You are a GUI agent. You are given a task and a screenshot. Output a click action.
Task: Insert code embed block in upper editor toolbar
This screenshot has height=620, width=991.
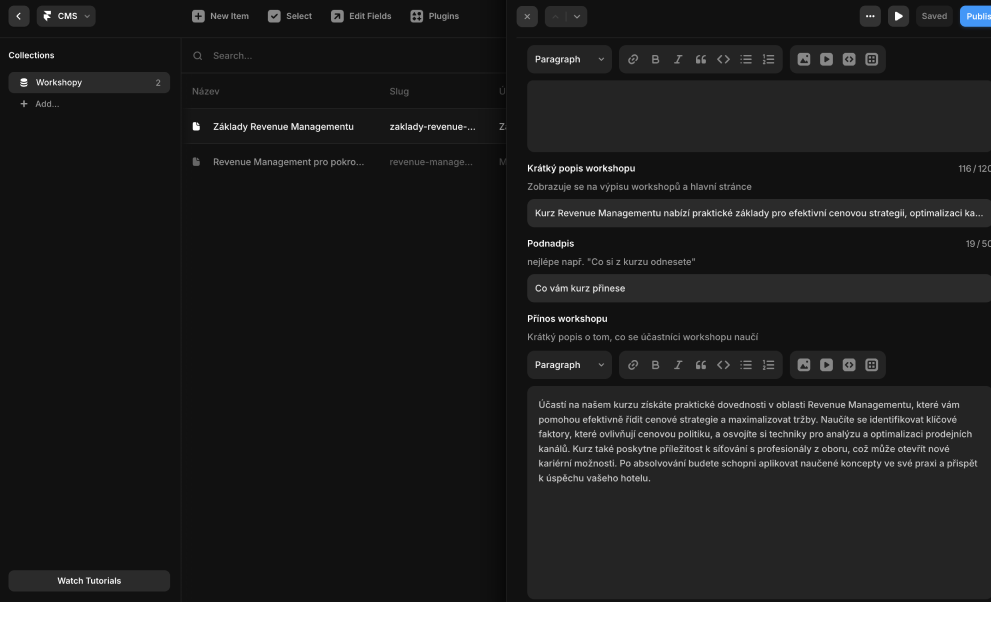click(x=849, y=59)
